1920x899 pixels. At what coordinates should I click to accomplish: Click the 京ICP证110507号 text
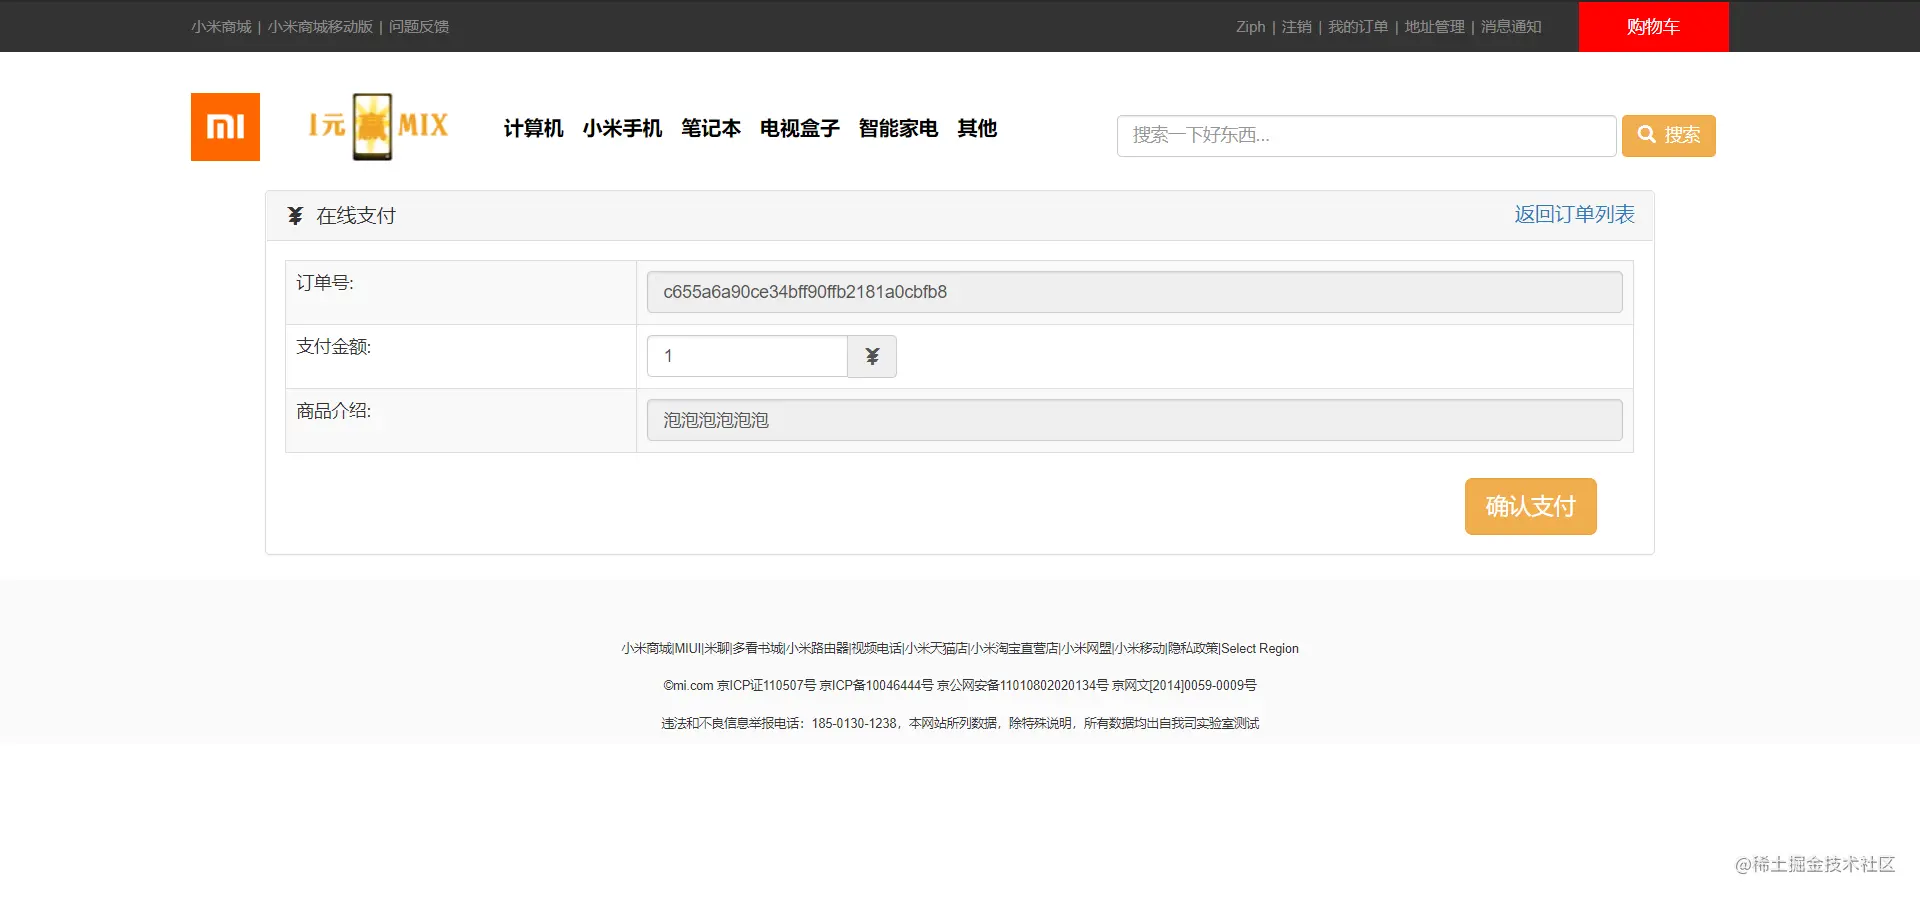766,686
